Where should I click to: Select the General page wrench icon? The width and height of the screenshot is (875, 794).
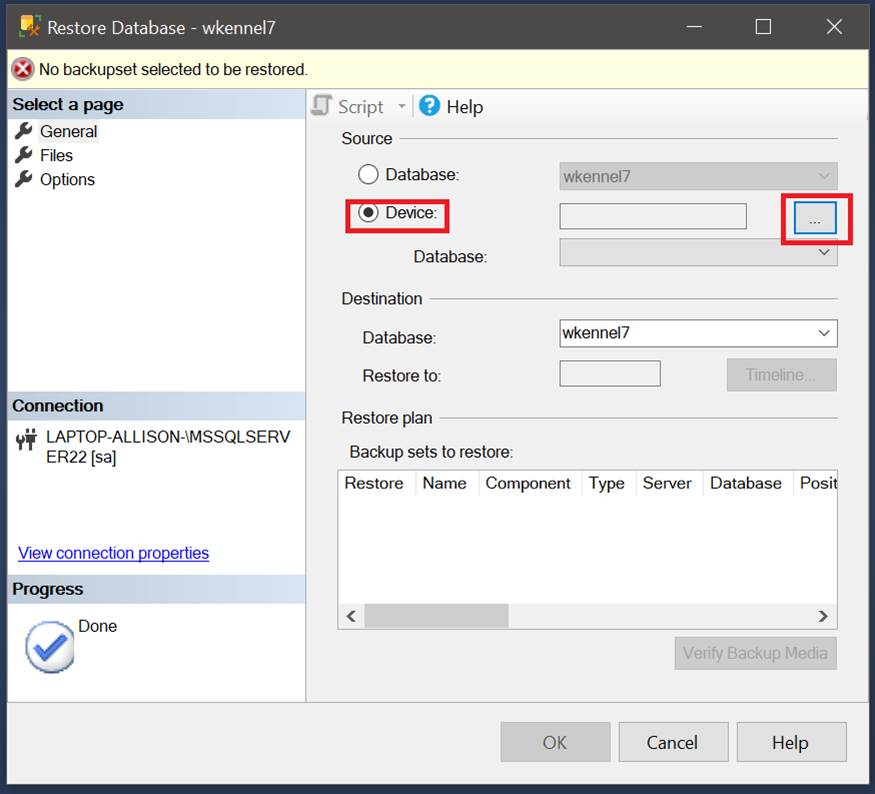(24, 131)
